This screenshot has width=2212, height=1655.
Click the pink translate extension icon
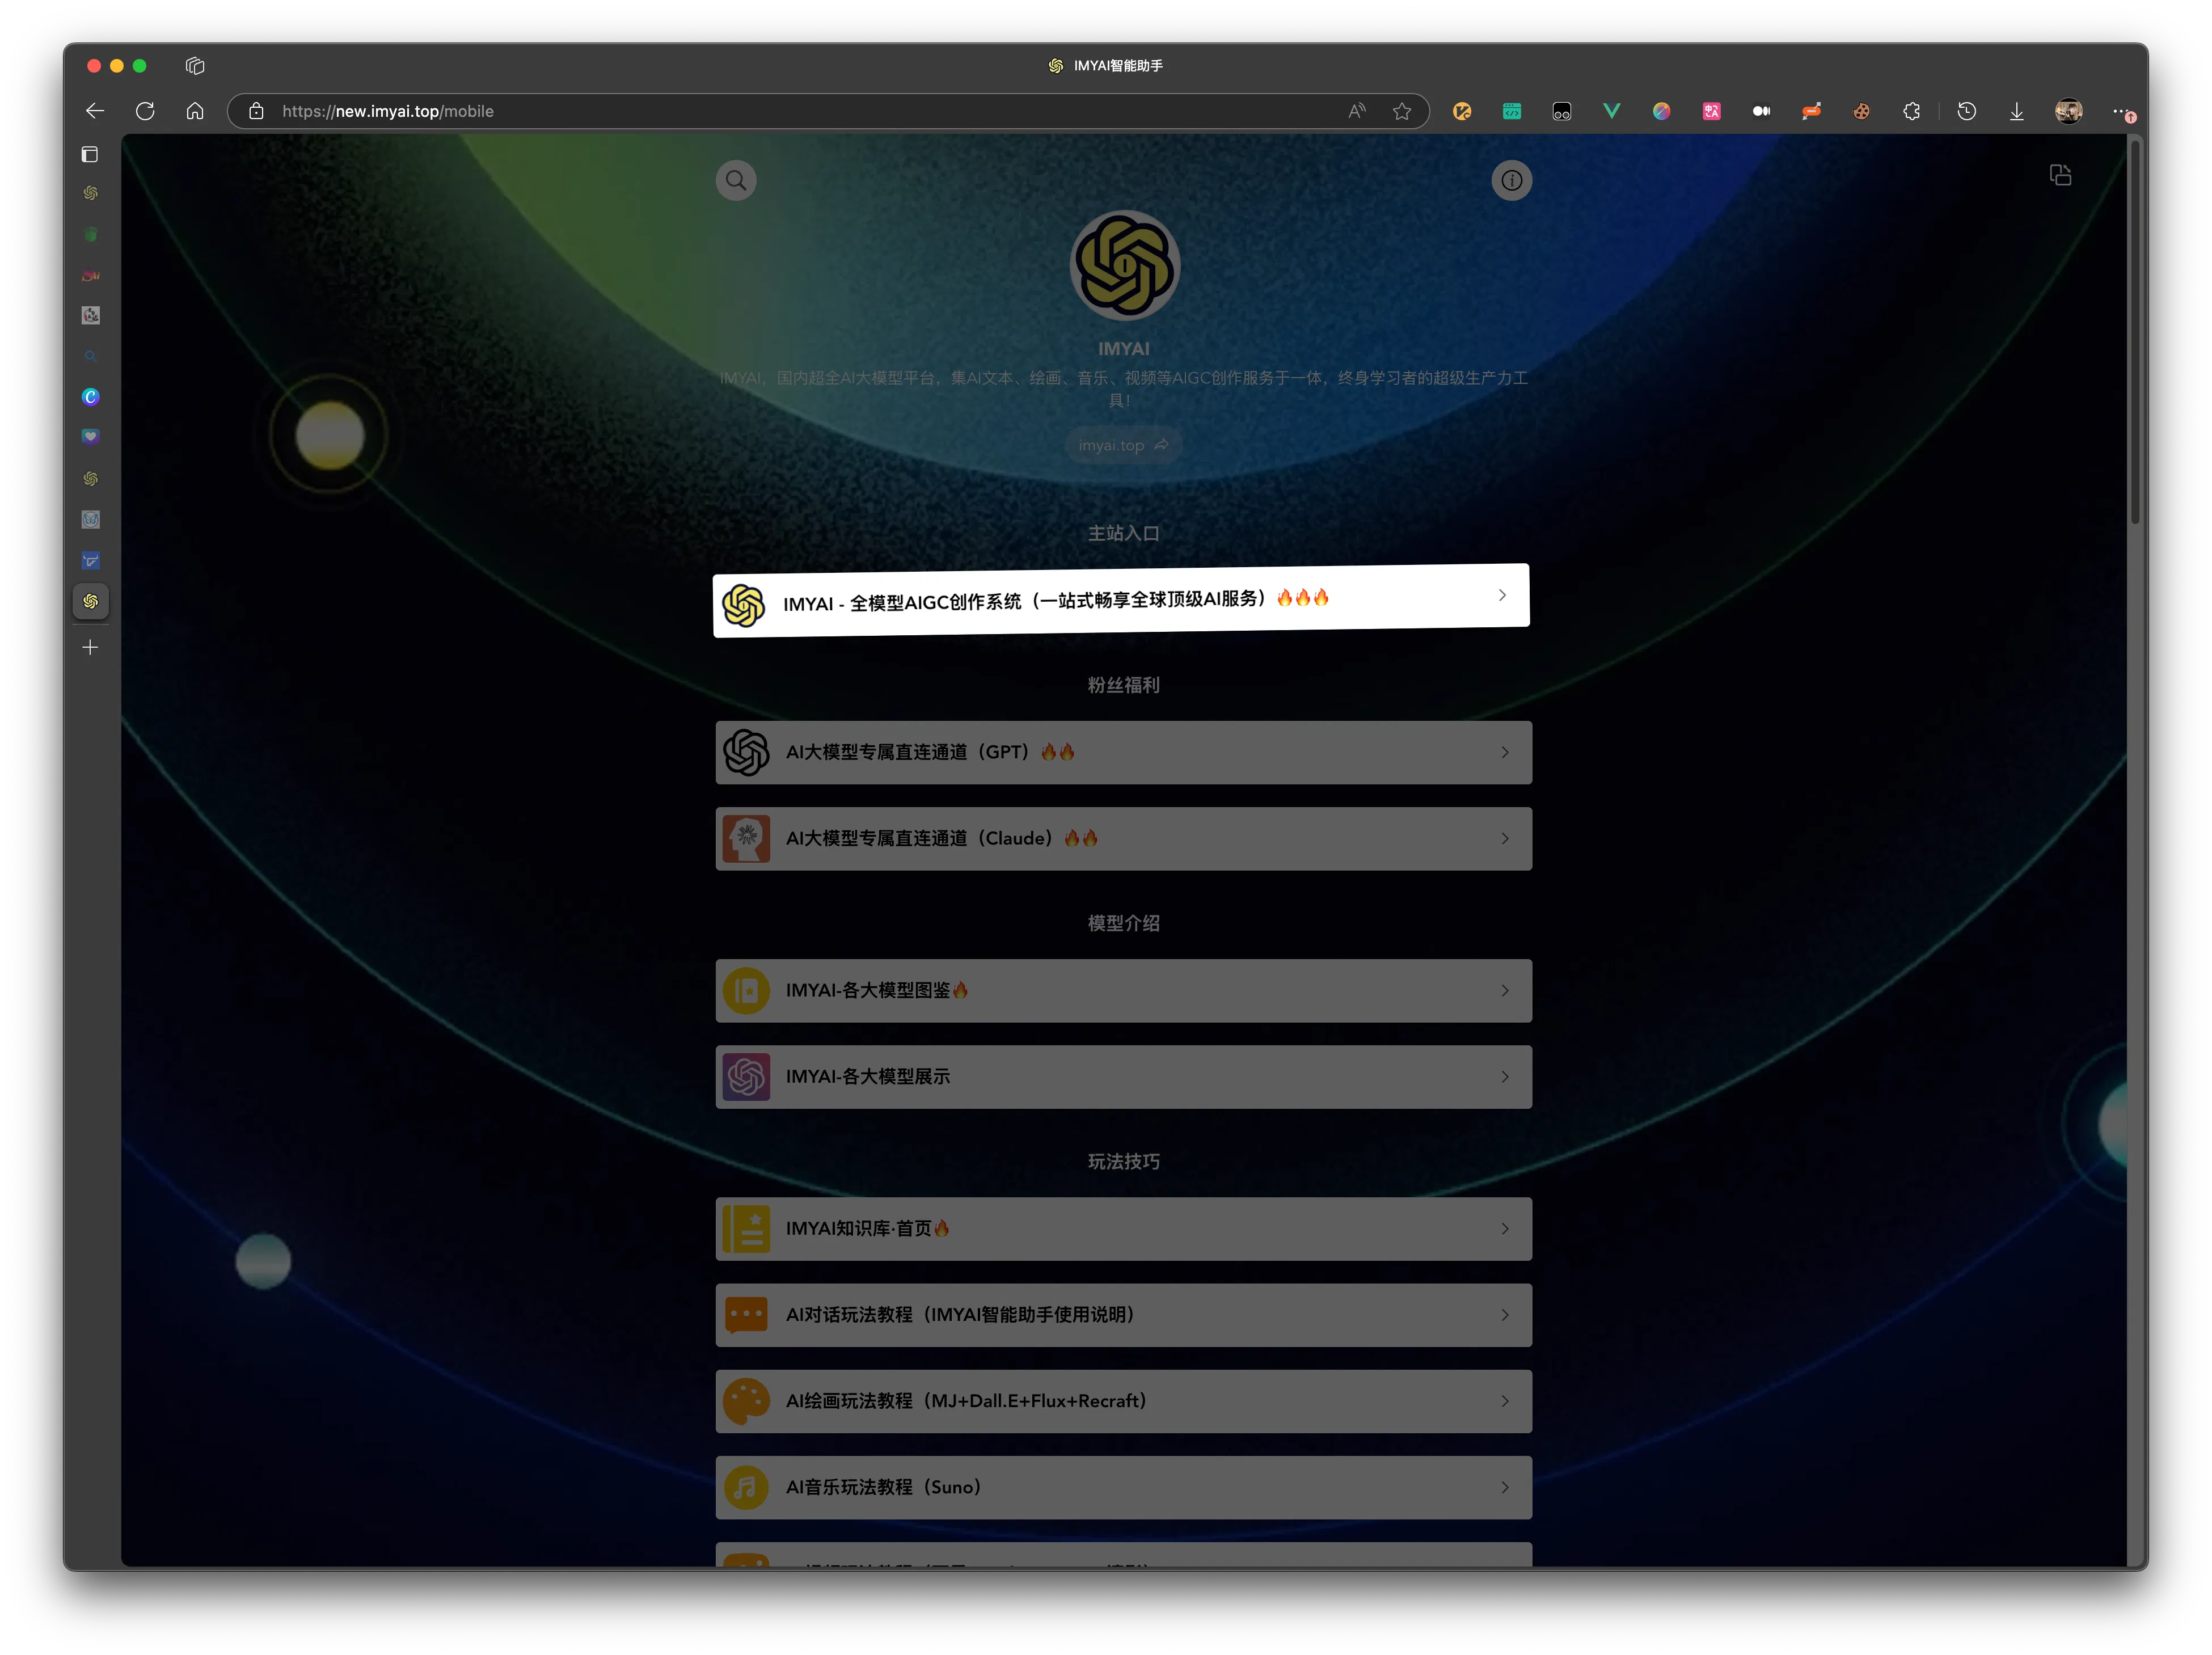pos(1711,111)
